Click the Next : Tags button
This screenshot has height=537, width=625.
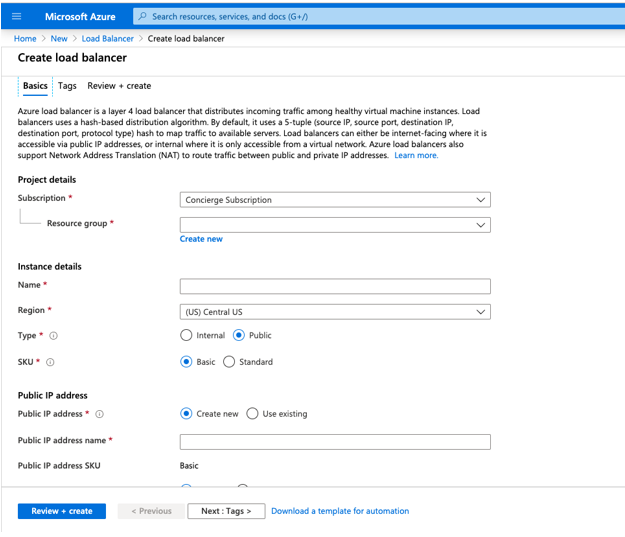tap(225, 511)
